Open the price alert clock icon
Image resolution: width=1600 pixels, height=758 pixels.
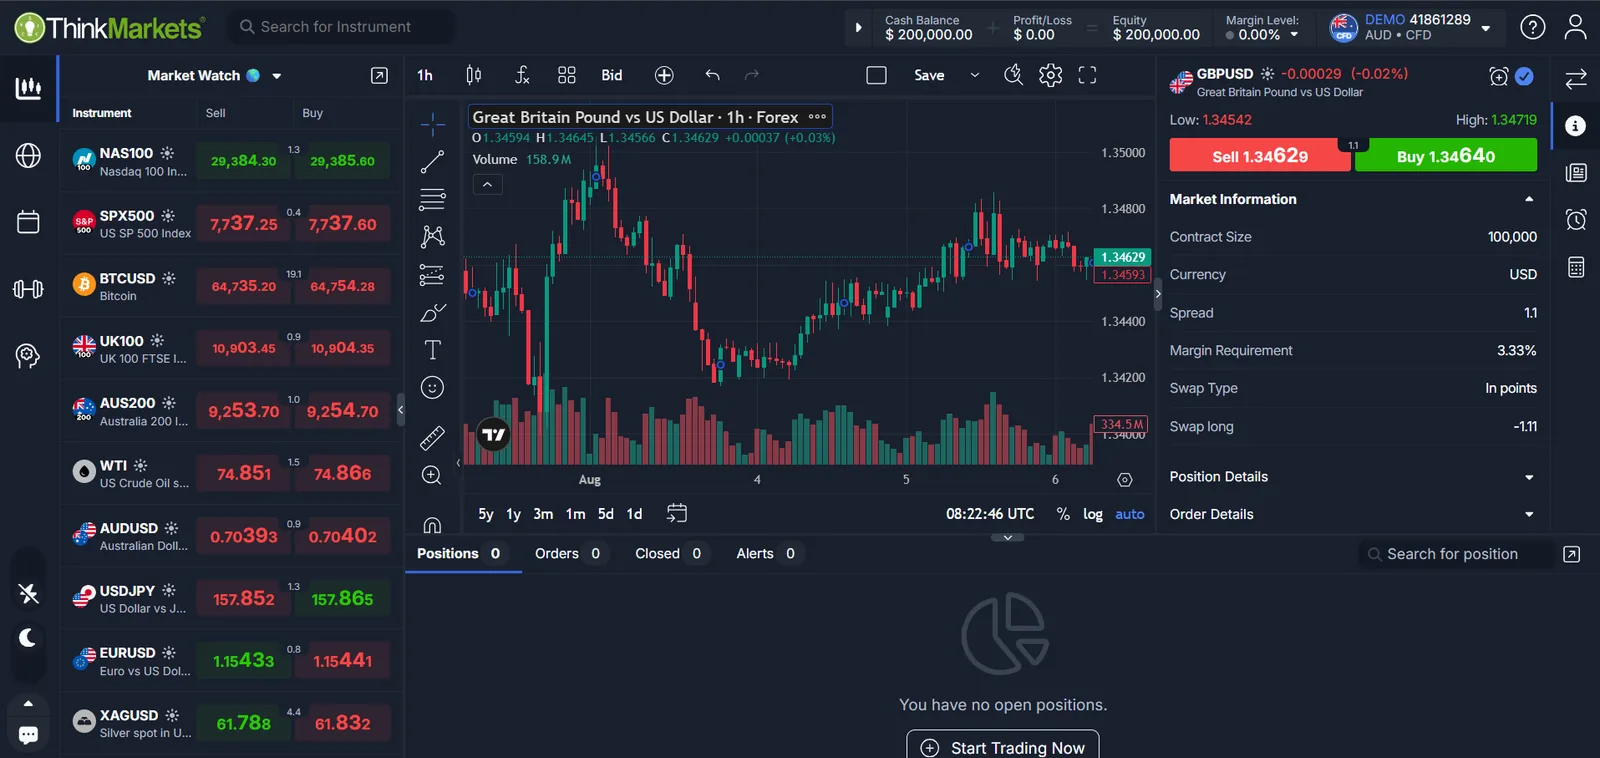click(x=1576, y=220)
